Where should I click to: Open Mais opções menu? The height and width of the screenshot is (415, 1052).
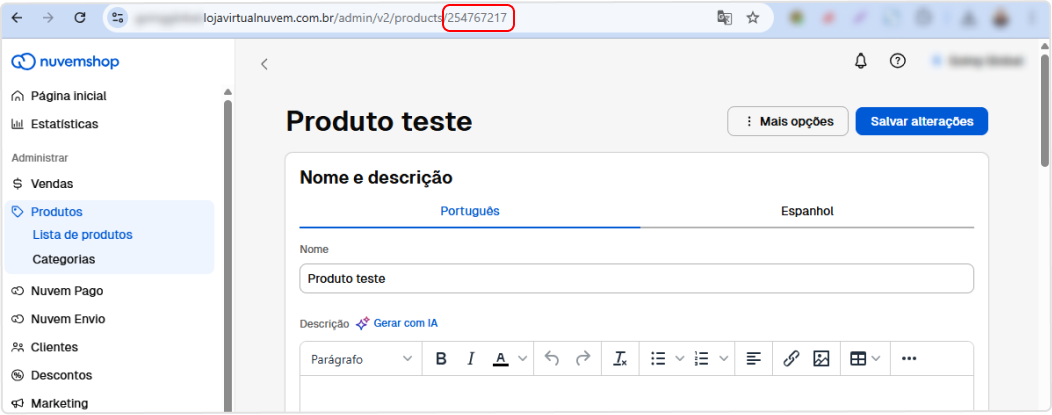click(x=788, y=121)
